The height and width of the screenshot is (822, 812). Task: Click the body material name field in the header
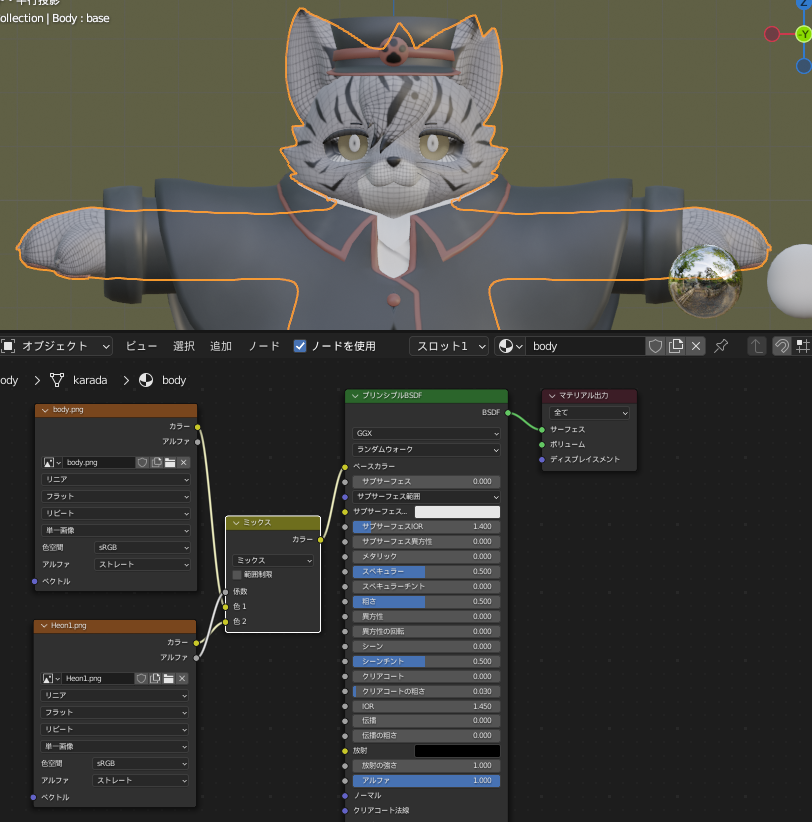pos(586,346)
